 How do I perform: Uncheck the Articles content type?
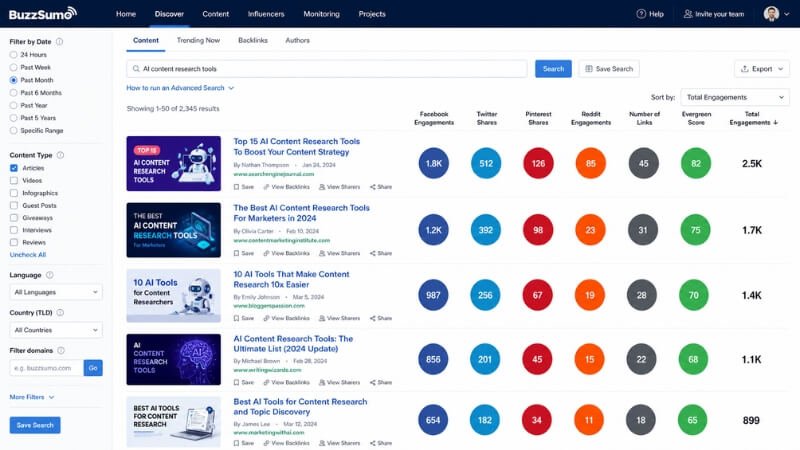coord(14,168)
